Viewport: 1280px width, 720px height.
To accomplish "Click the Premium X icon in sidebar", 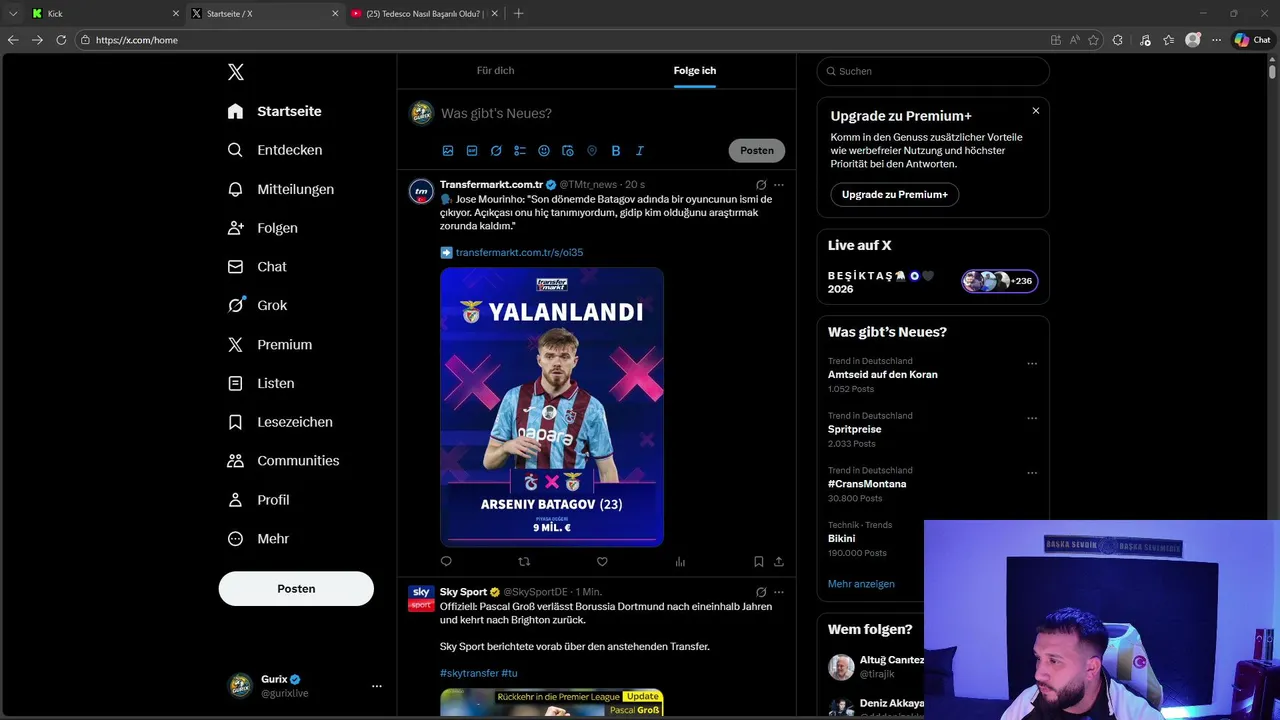I will pyautogui.click(x=235, y=344).
